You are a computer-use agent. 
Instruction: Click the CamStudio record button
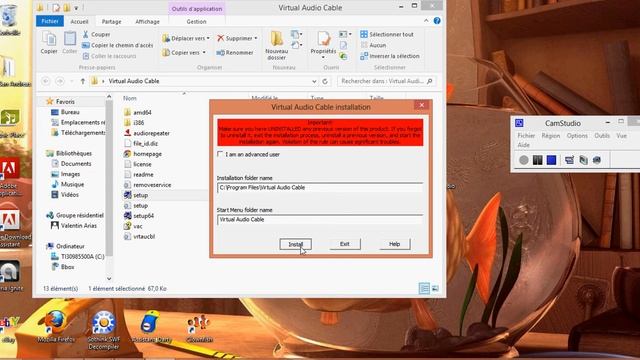click(524, 160)
